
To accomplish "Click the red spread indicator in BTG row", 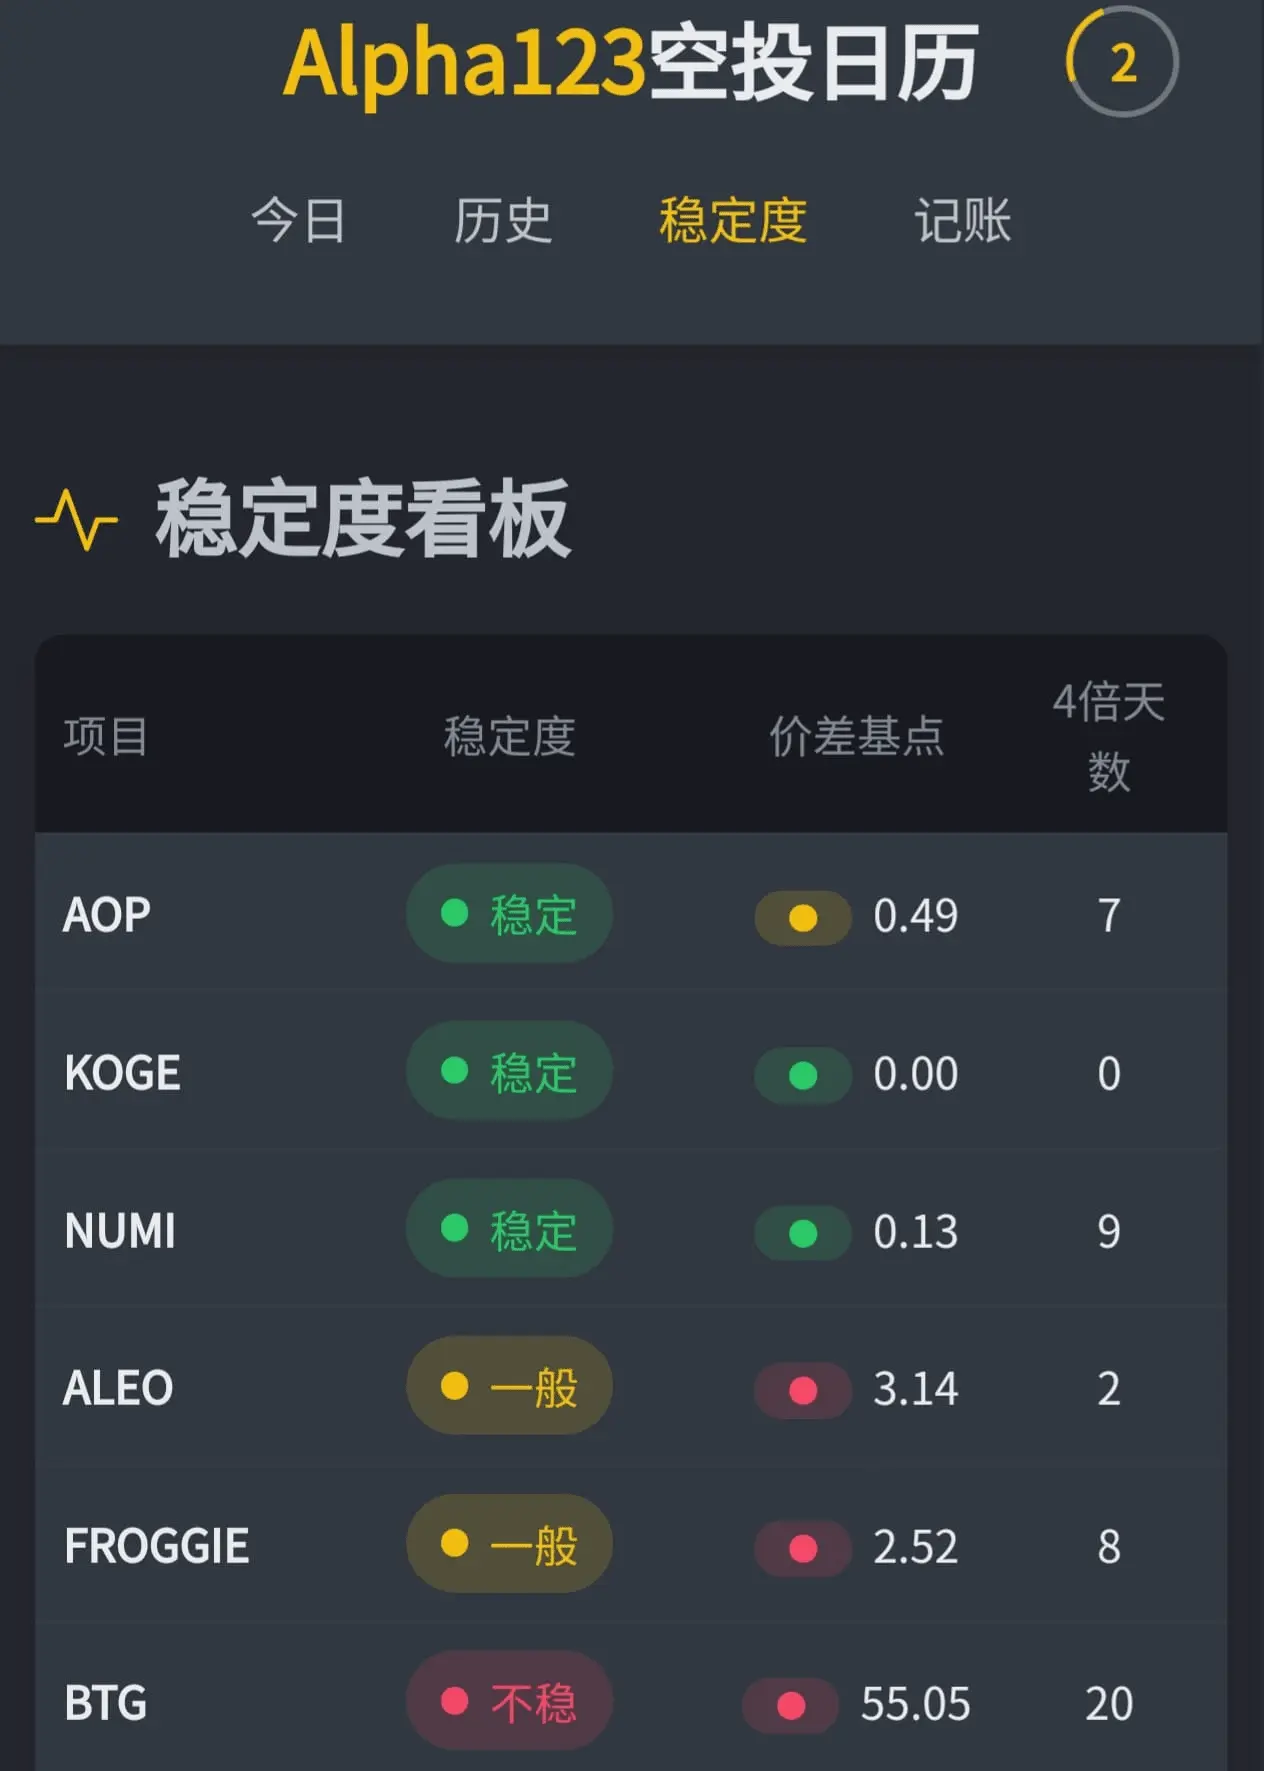I will tap(791, 1705).
